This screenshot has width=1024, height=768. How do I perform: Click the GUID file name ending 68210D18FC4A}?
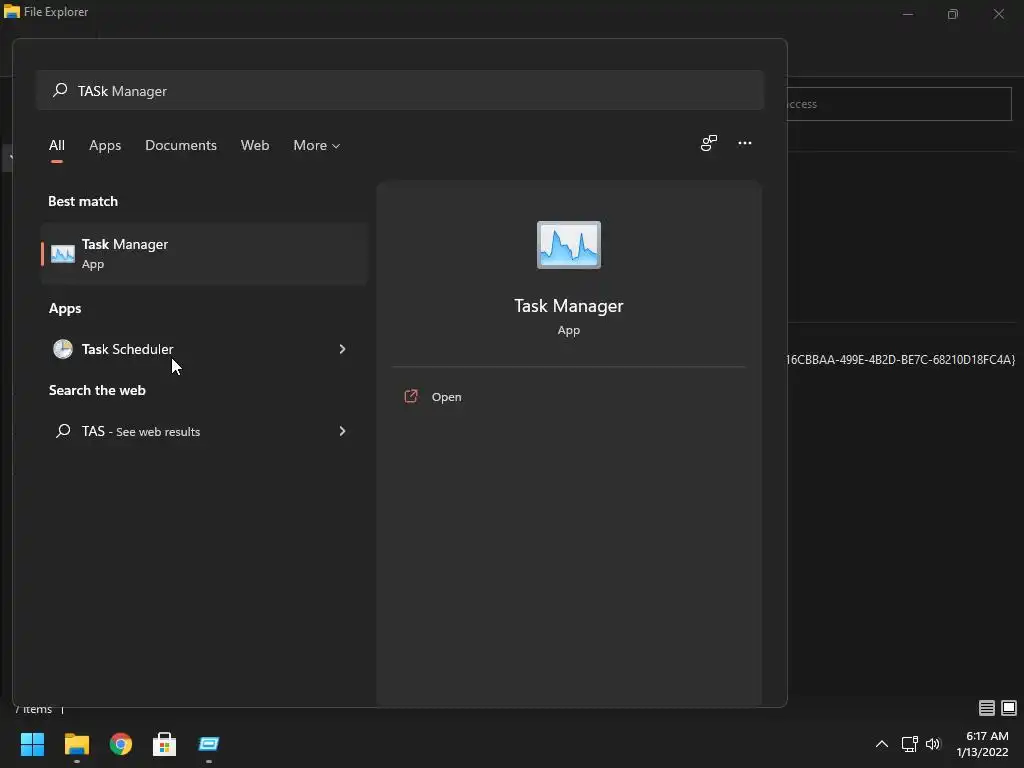click(901, 360)
